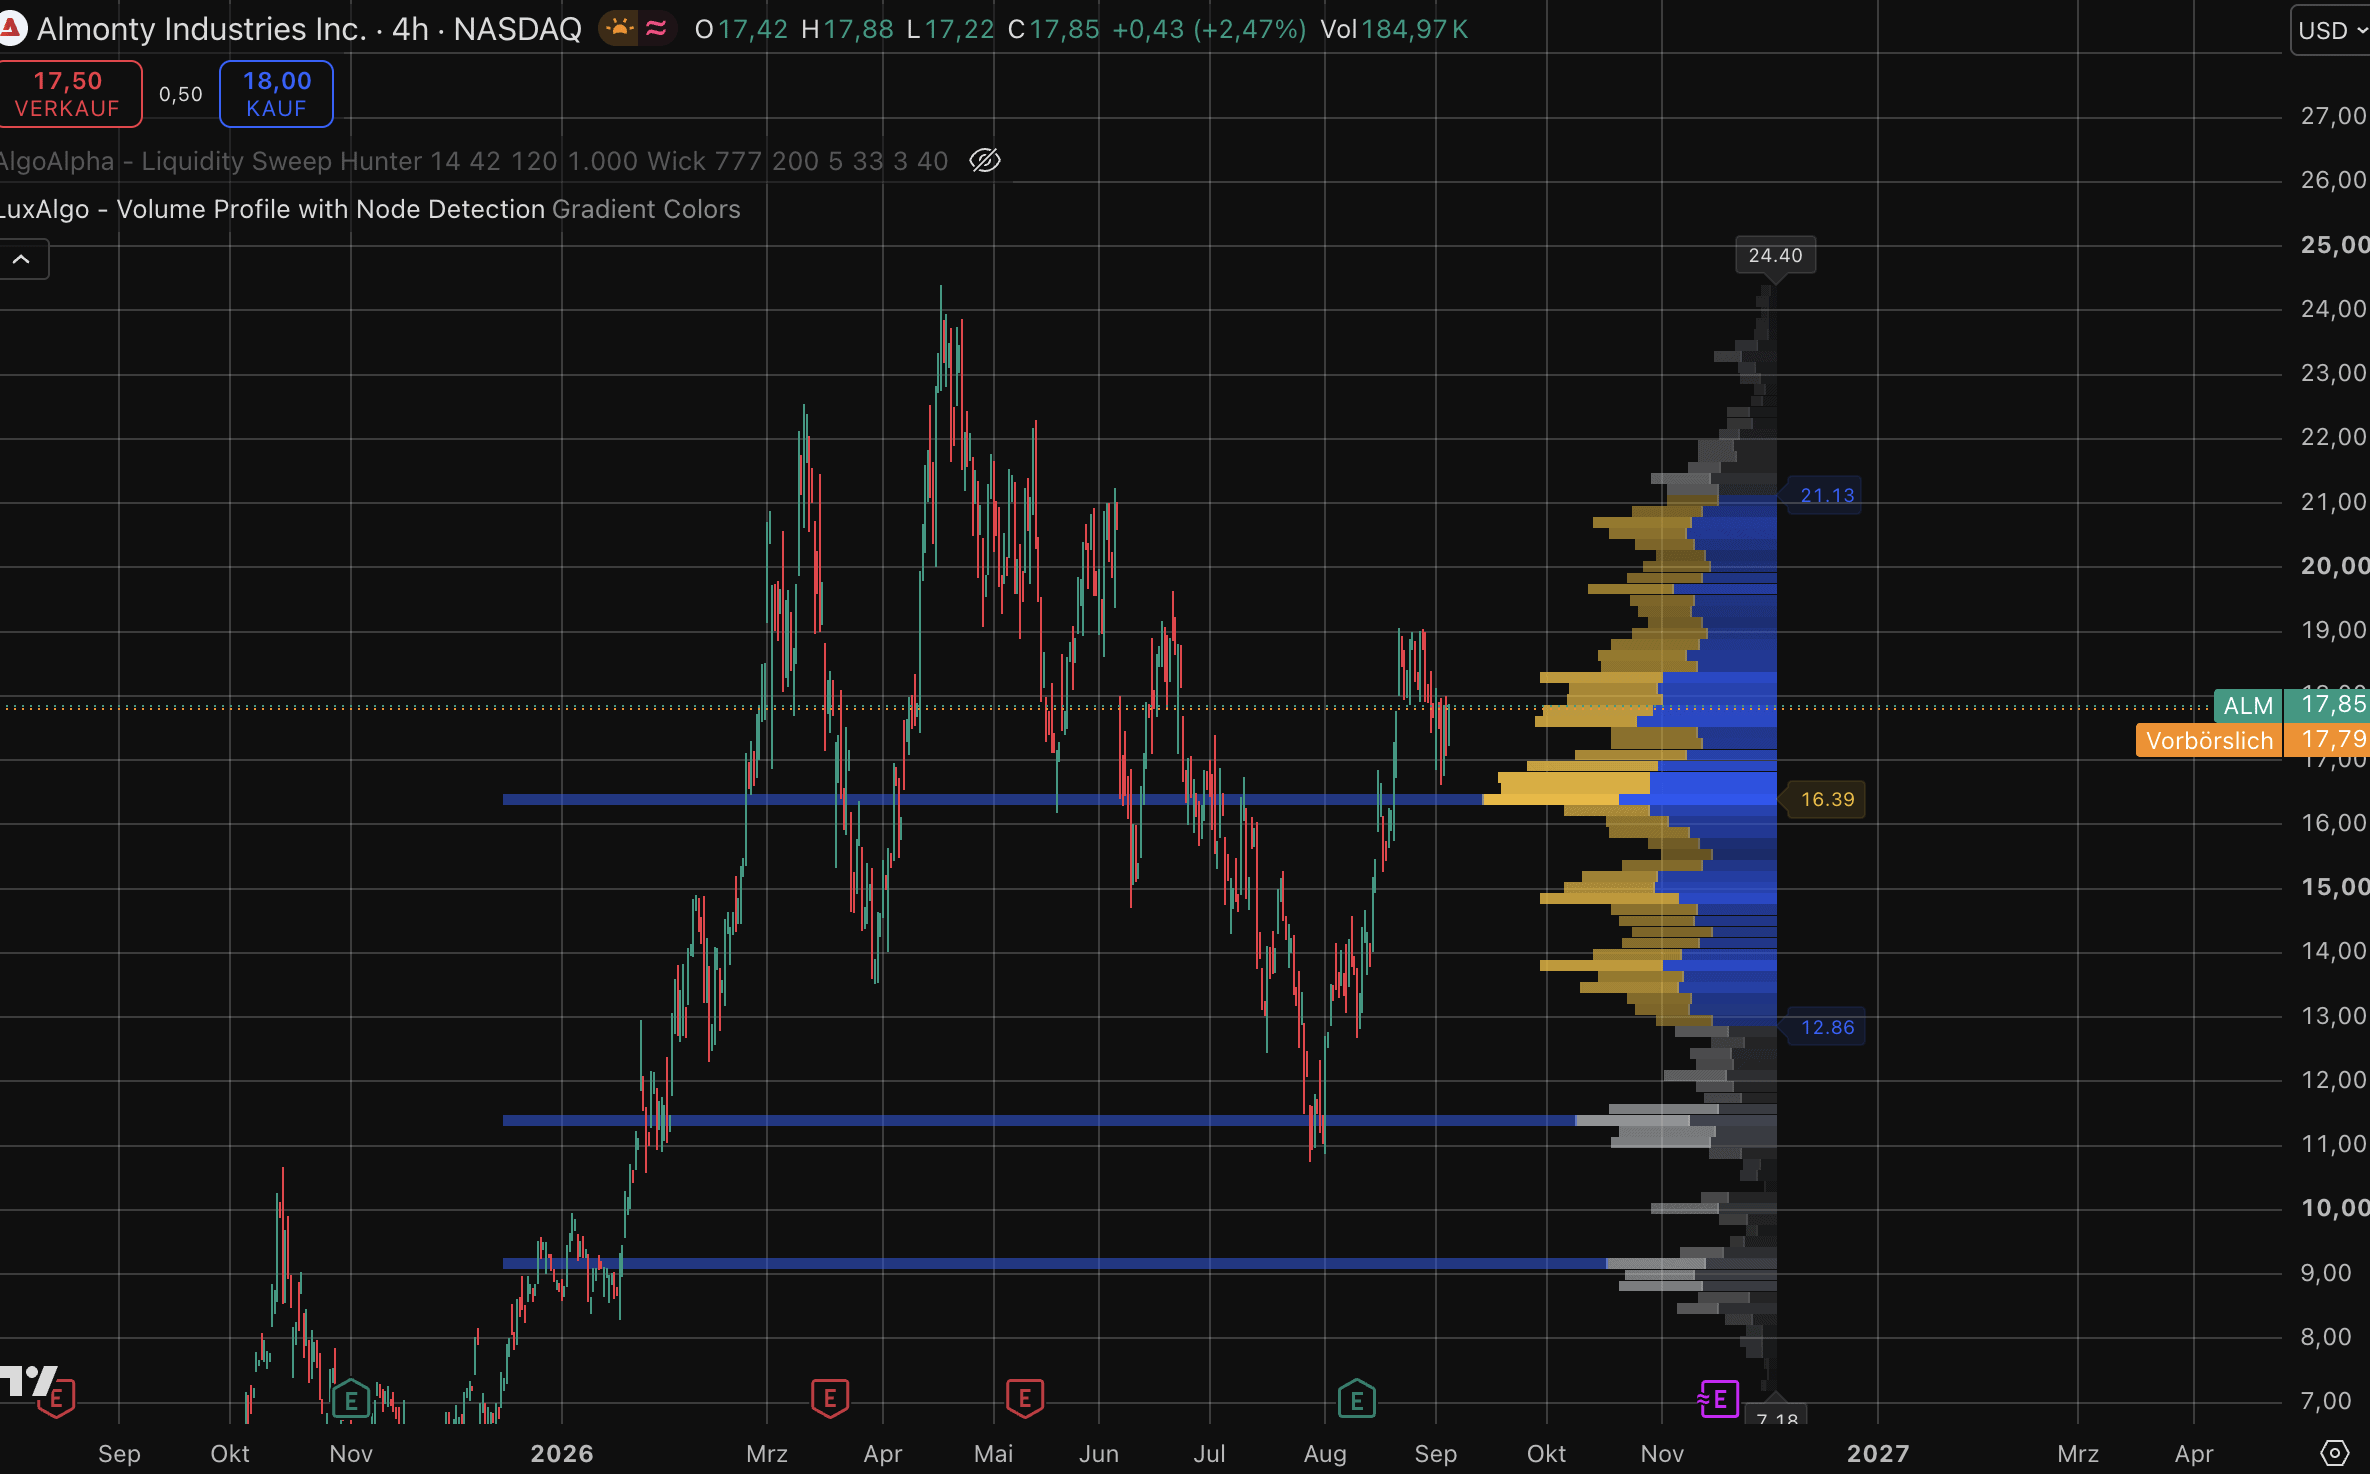Select the LuxAlgo Volume Profile indicator legend

pyautogui.click(x=370, y=209)
